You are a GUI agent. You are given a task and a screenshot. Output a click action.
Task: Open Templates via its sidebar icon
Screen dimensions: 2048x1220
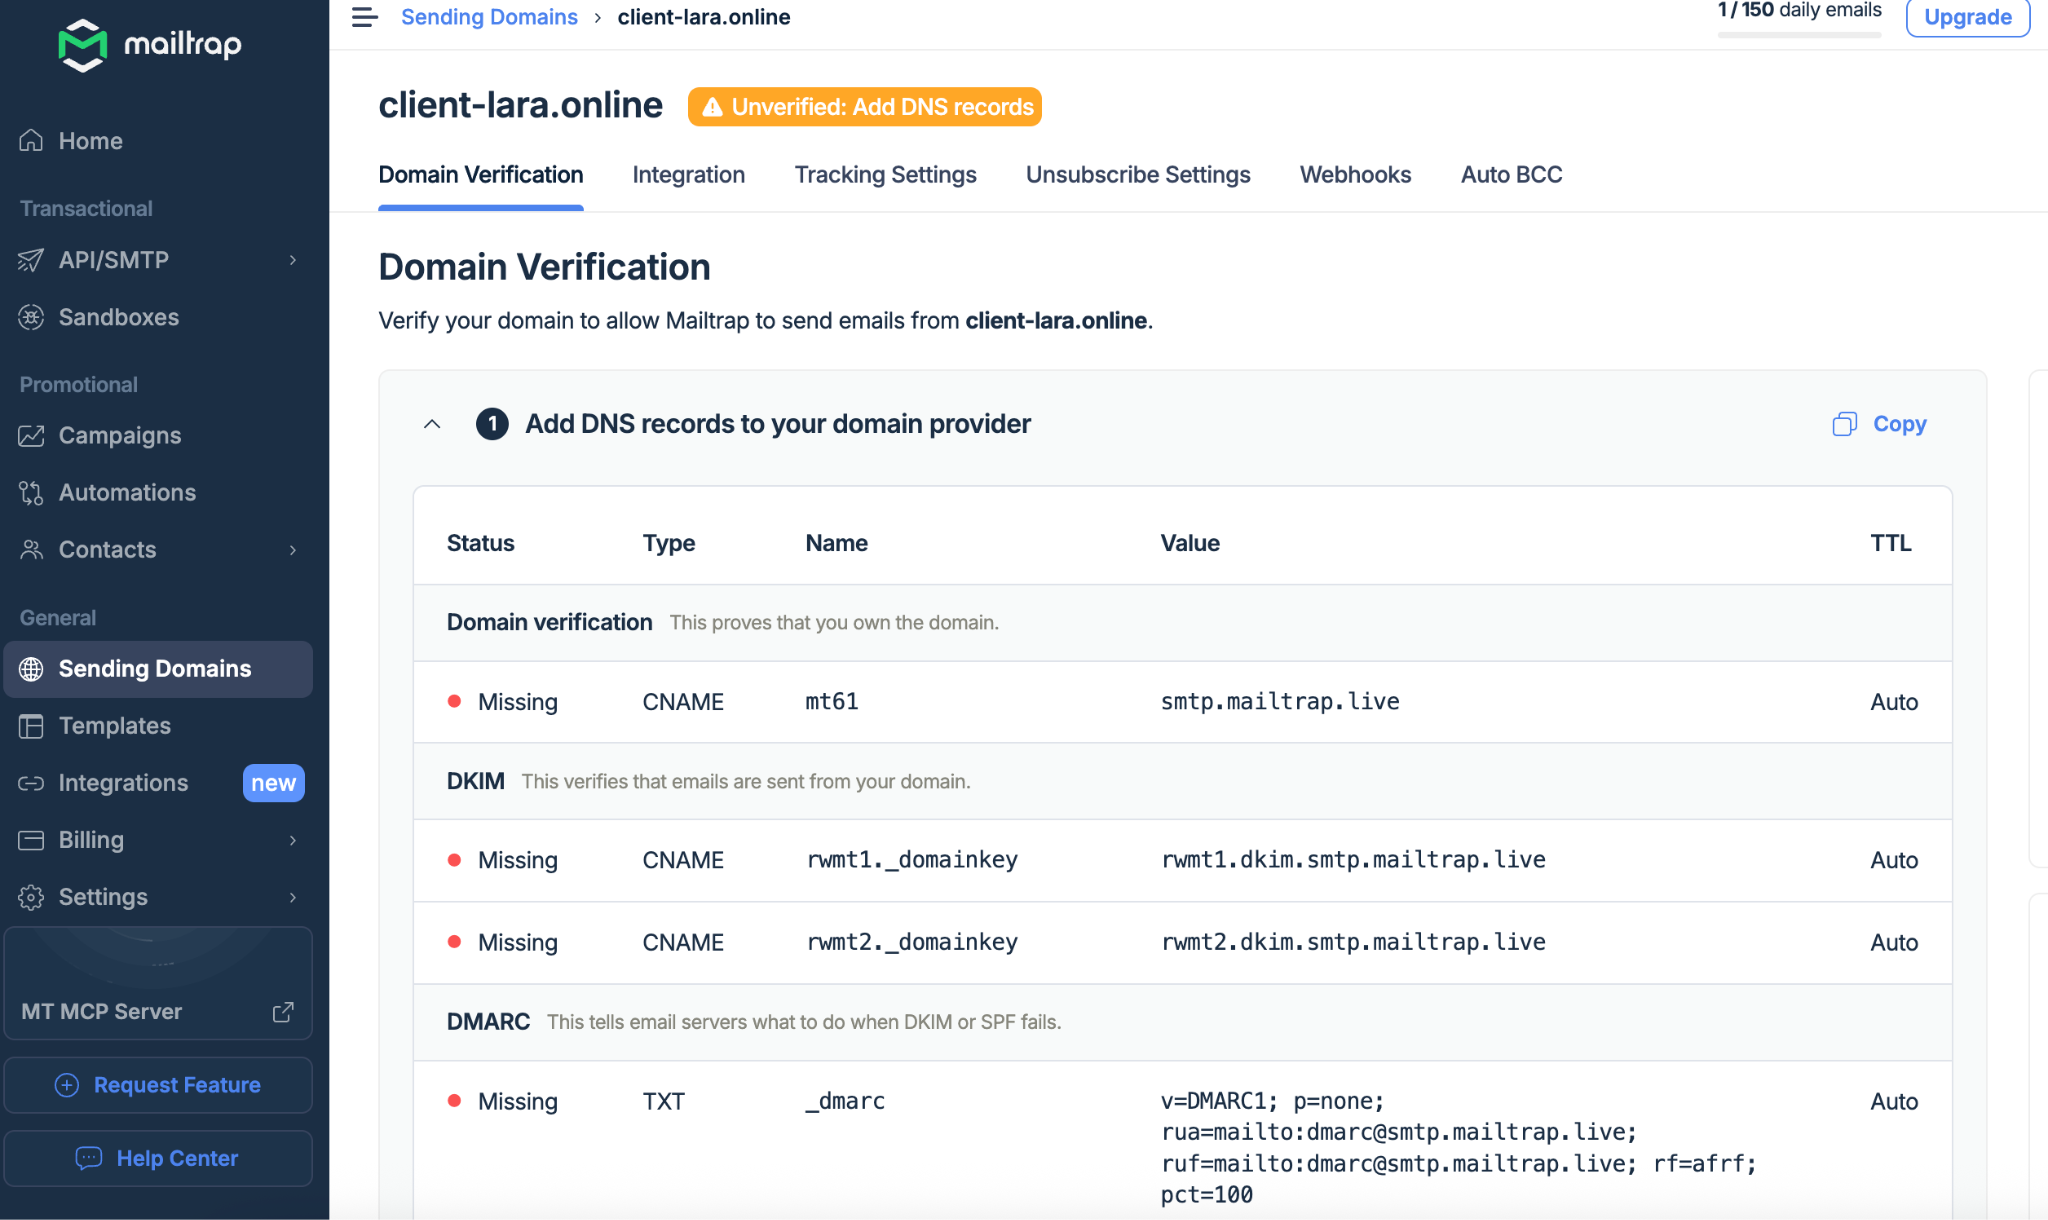coord(31,726)
